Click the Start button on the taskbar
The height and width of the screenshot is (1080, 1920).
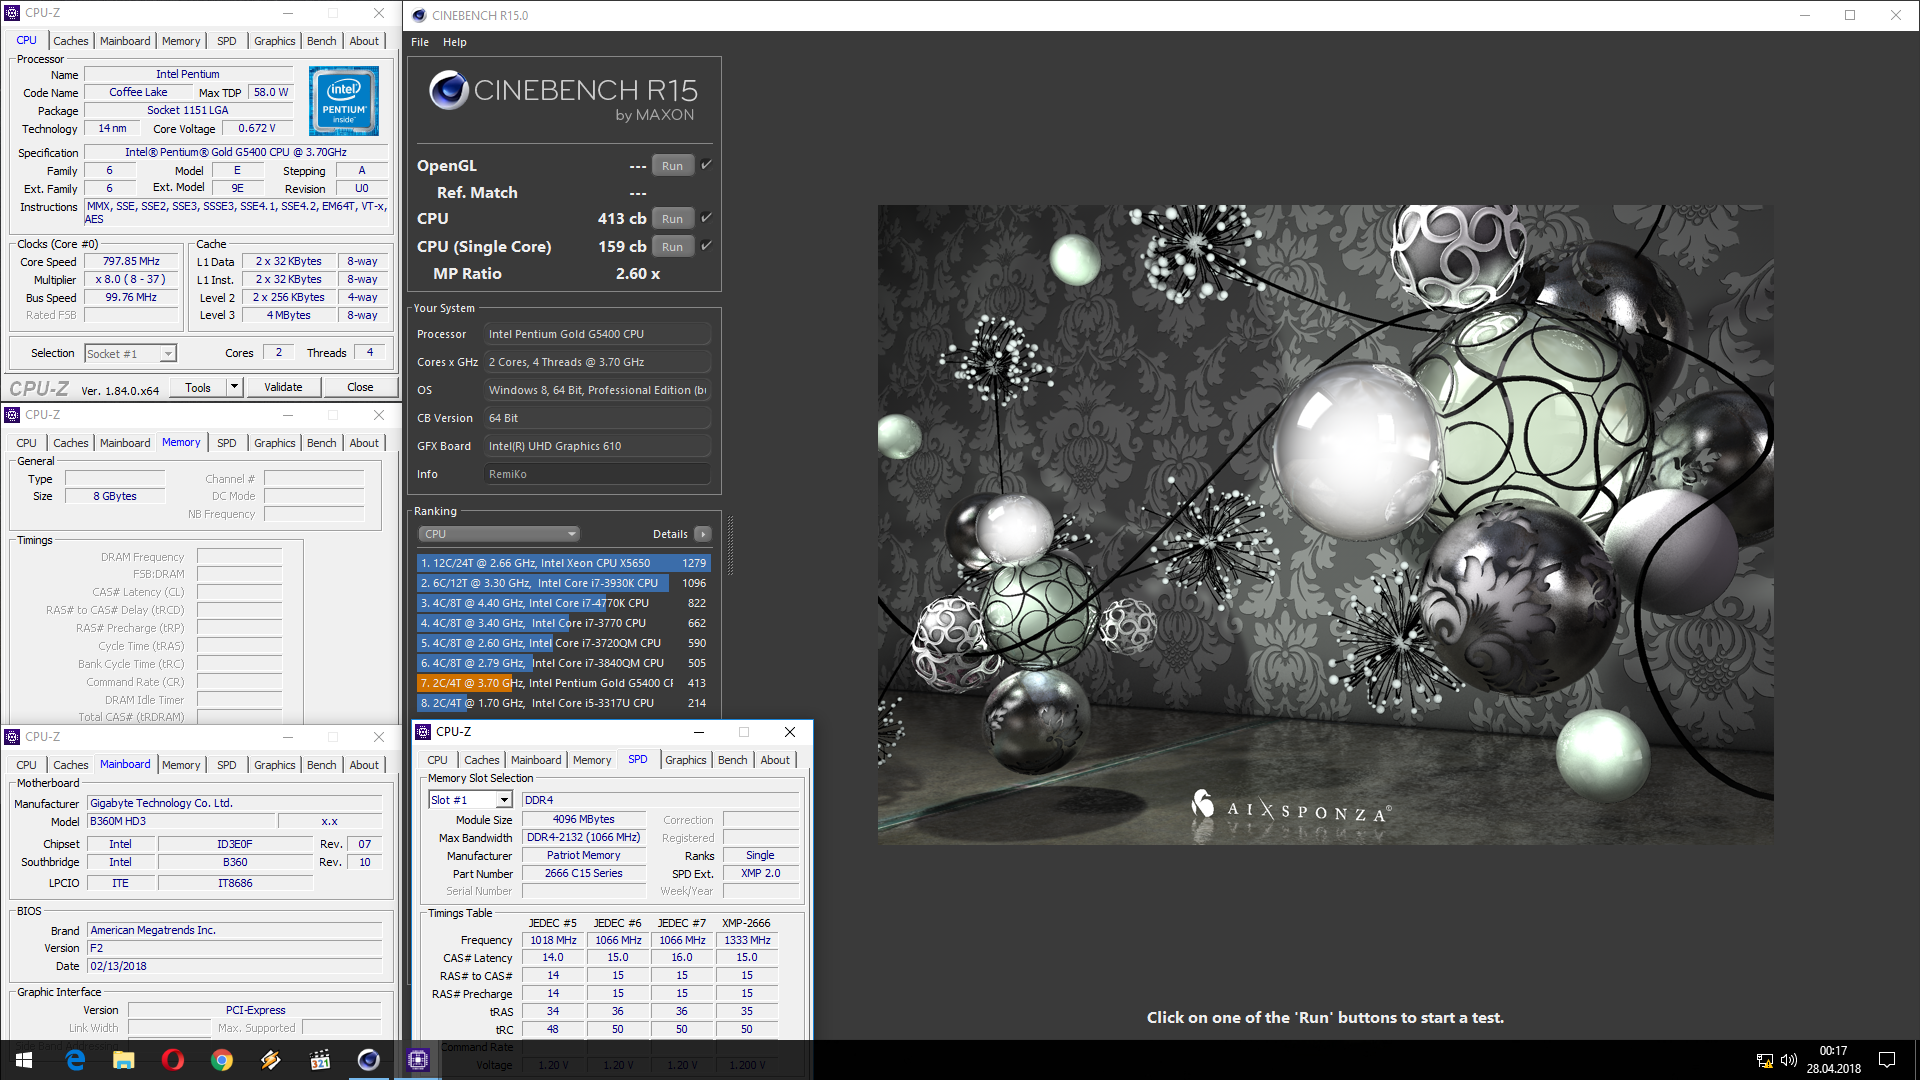coord(24,1060)
